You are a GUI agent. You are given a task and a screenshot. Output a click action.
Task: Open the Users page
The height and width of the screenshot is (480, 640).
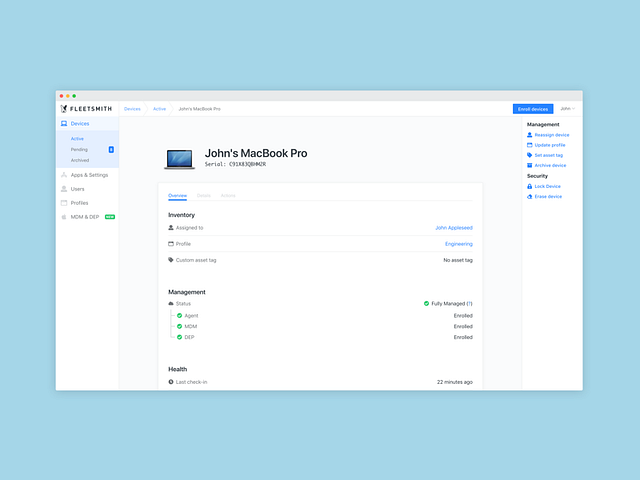[x=78, y=189]
